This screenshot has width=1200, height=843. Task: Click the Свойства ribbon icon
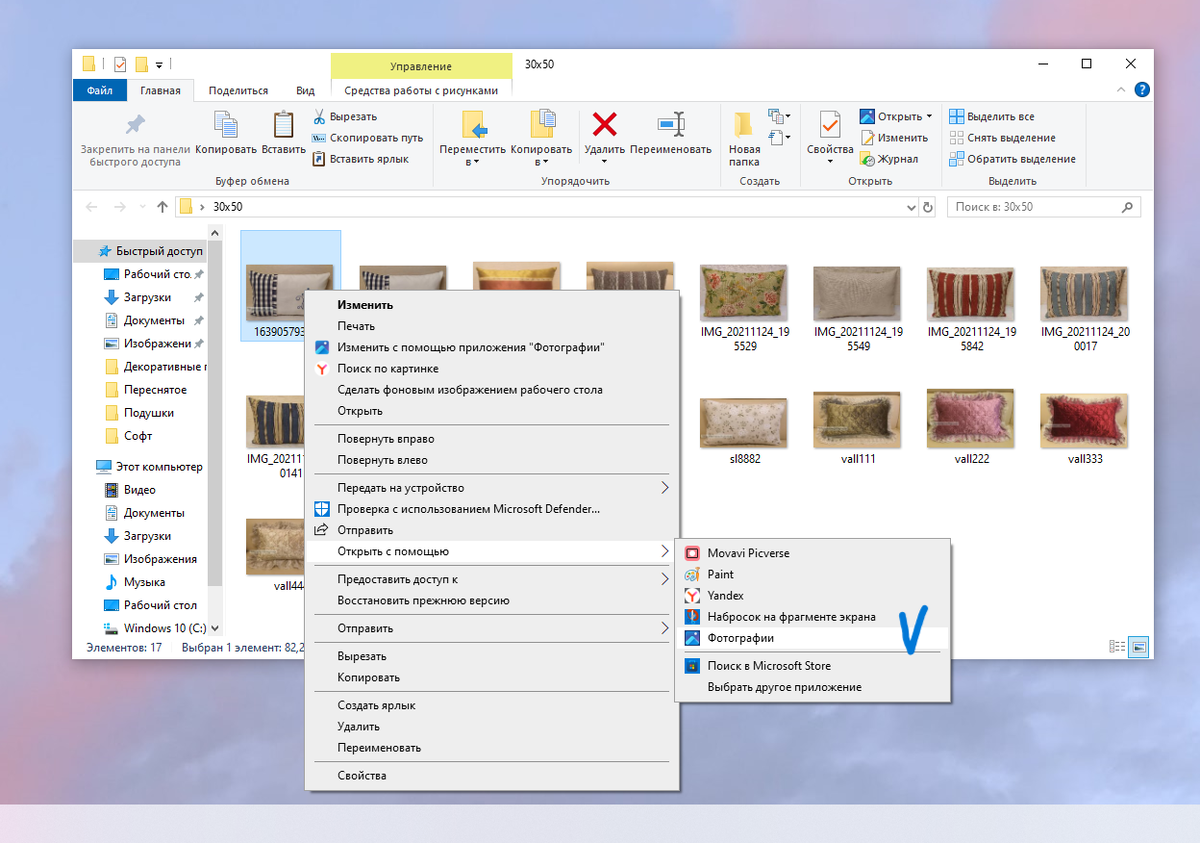[829, 124]
